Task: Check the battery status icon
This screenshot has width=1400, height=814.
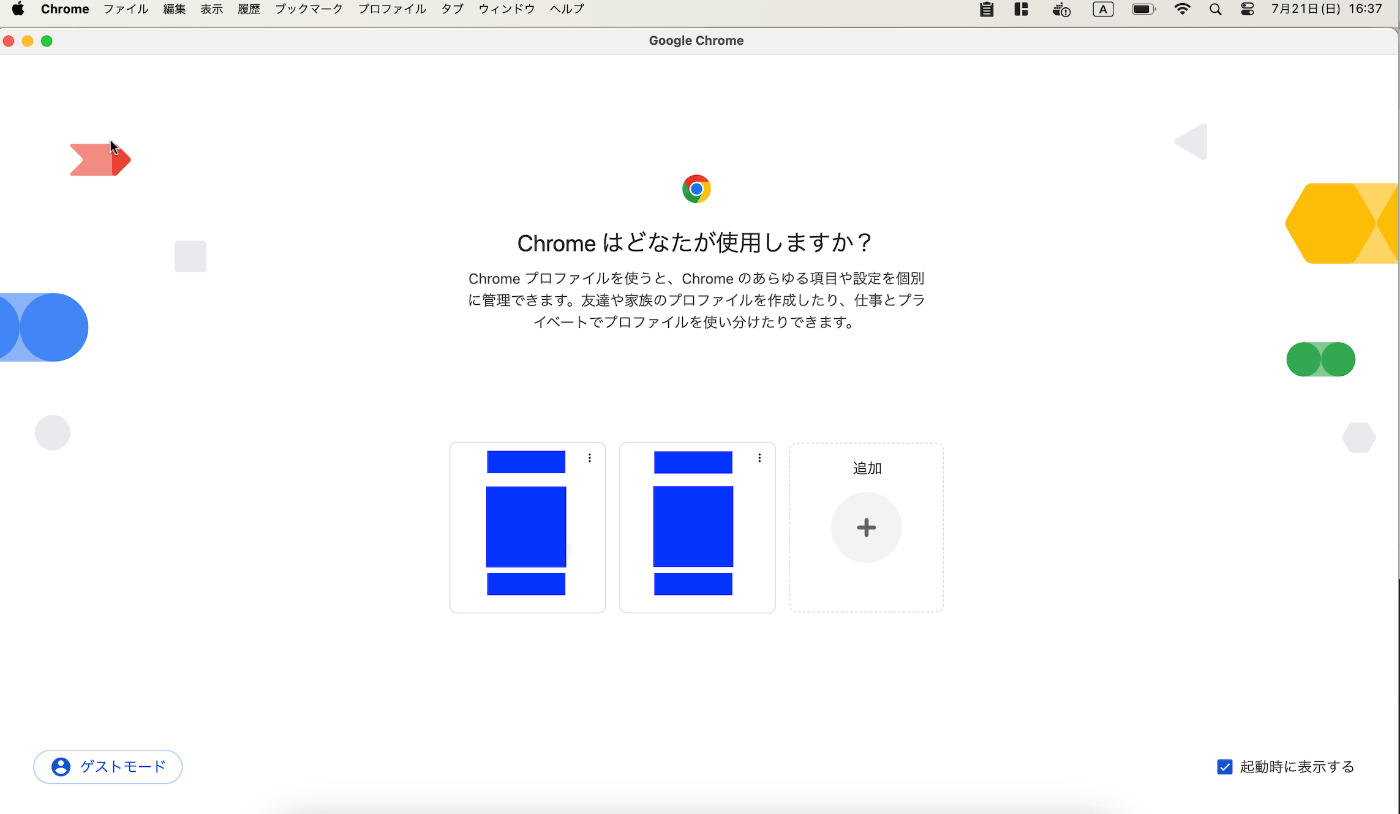Action: click(x=1144, y=9)
